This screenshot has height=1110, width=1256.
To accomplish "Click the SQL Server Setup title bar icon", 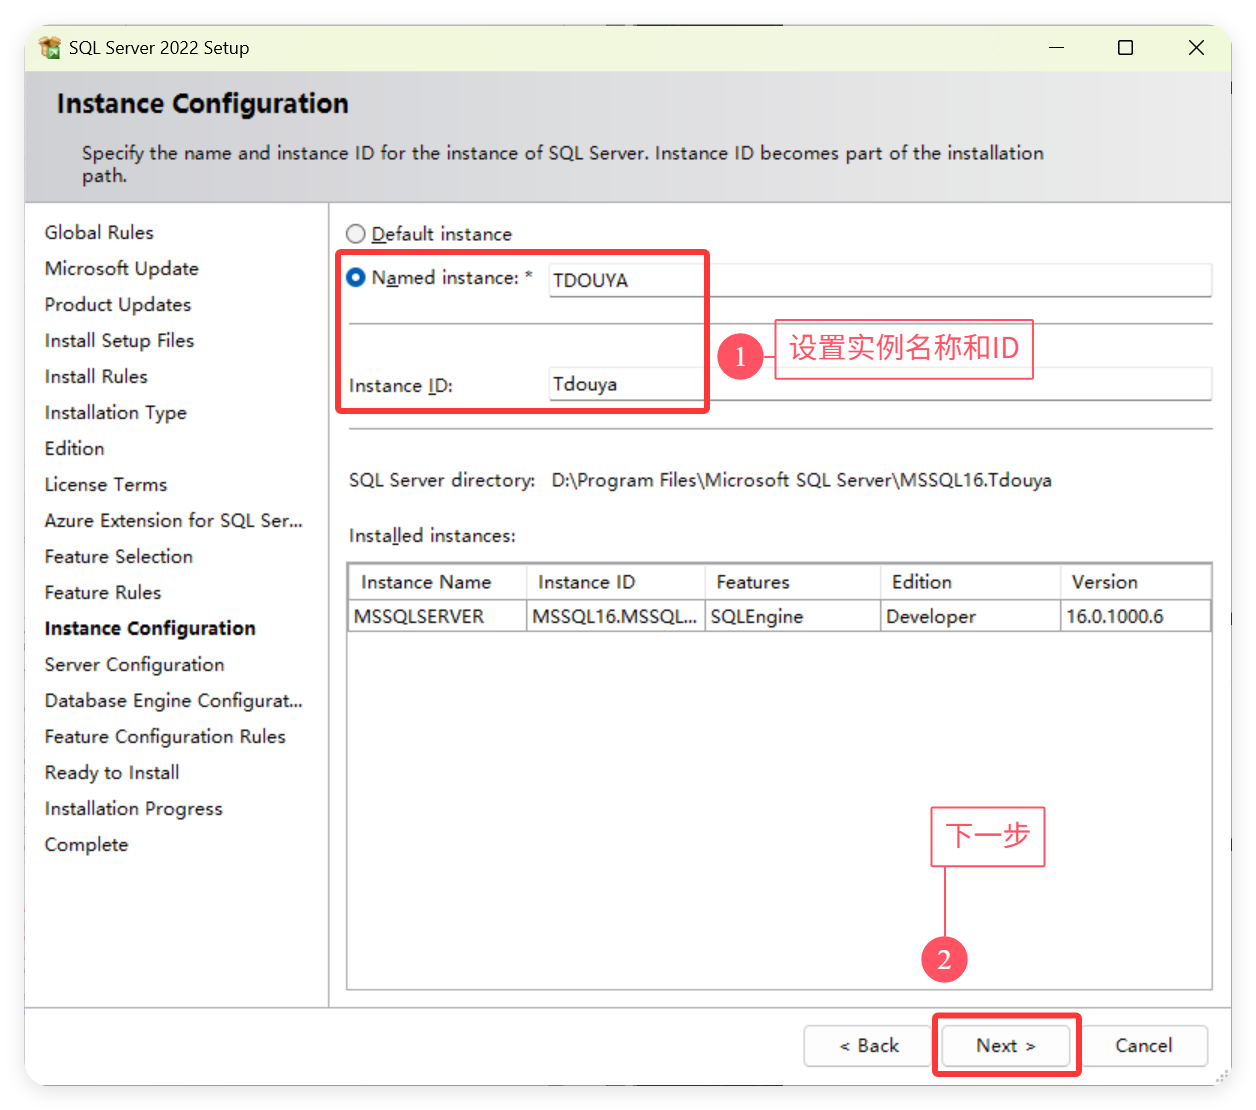I will 49,47.
